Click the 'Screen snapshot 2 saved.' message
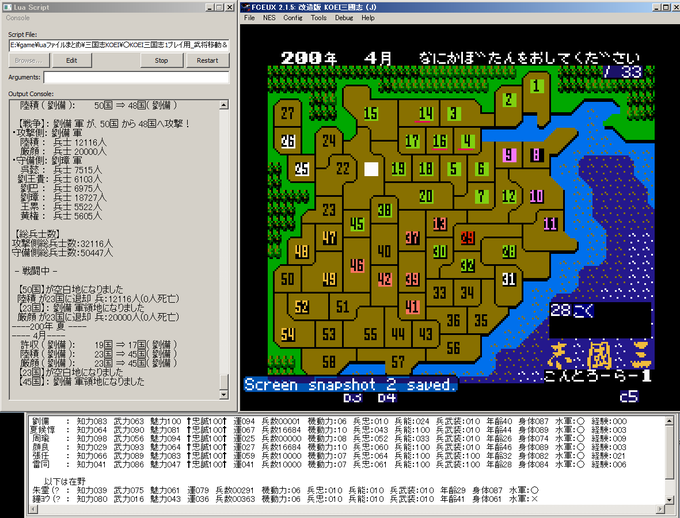This screenshot has width=680, height=518. pos(350,385)
